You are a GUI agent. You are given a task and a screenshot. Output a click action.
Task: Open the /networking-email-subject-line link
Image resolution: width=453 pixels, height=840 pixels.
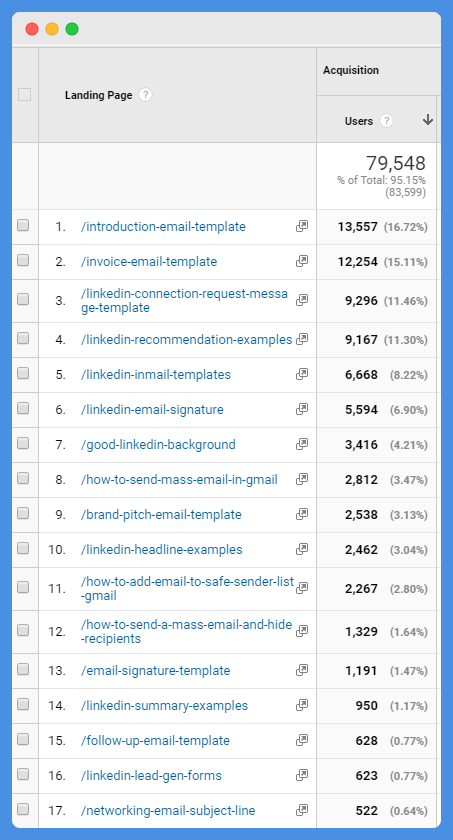point(168,811)
